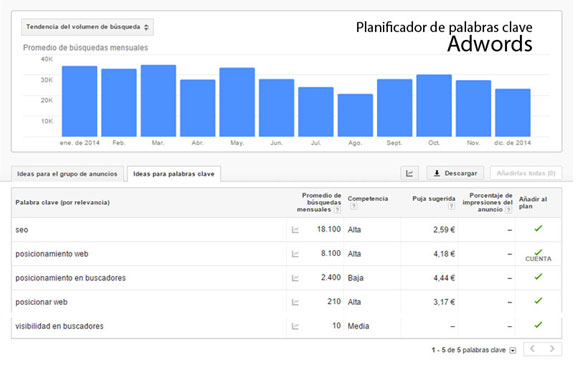
Task: Open trend chart icon for 'posicionamiento en buscadores'
Action: tap(295, 278)
